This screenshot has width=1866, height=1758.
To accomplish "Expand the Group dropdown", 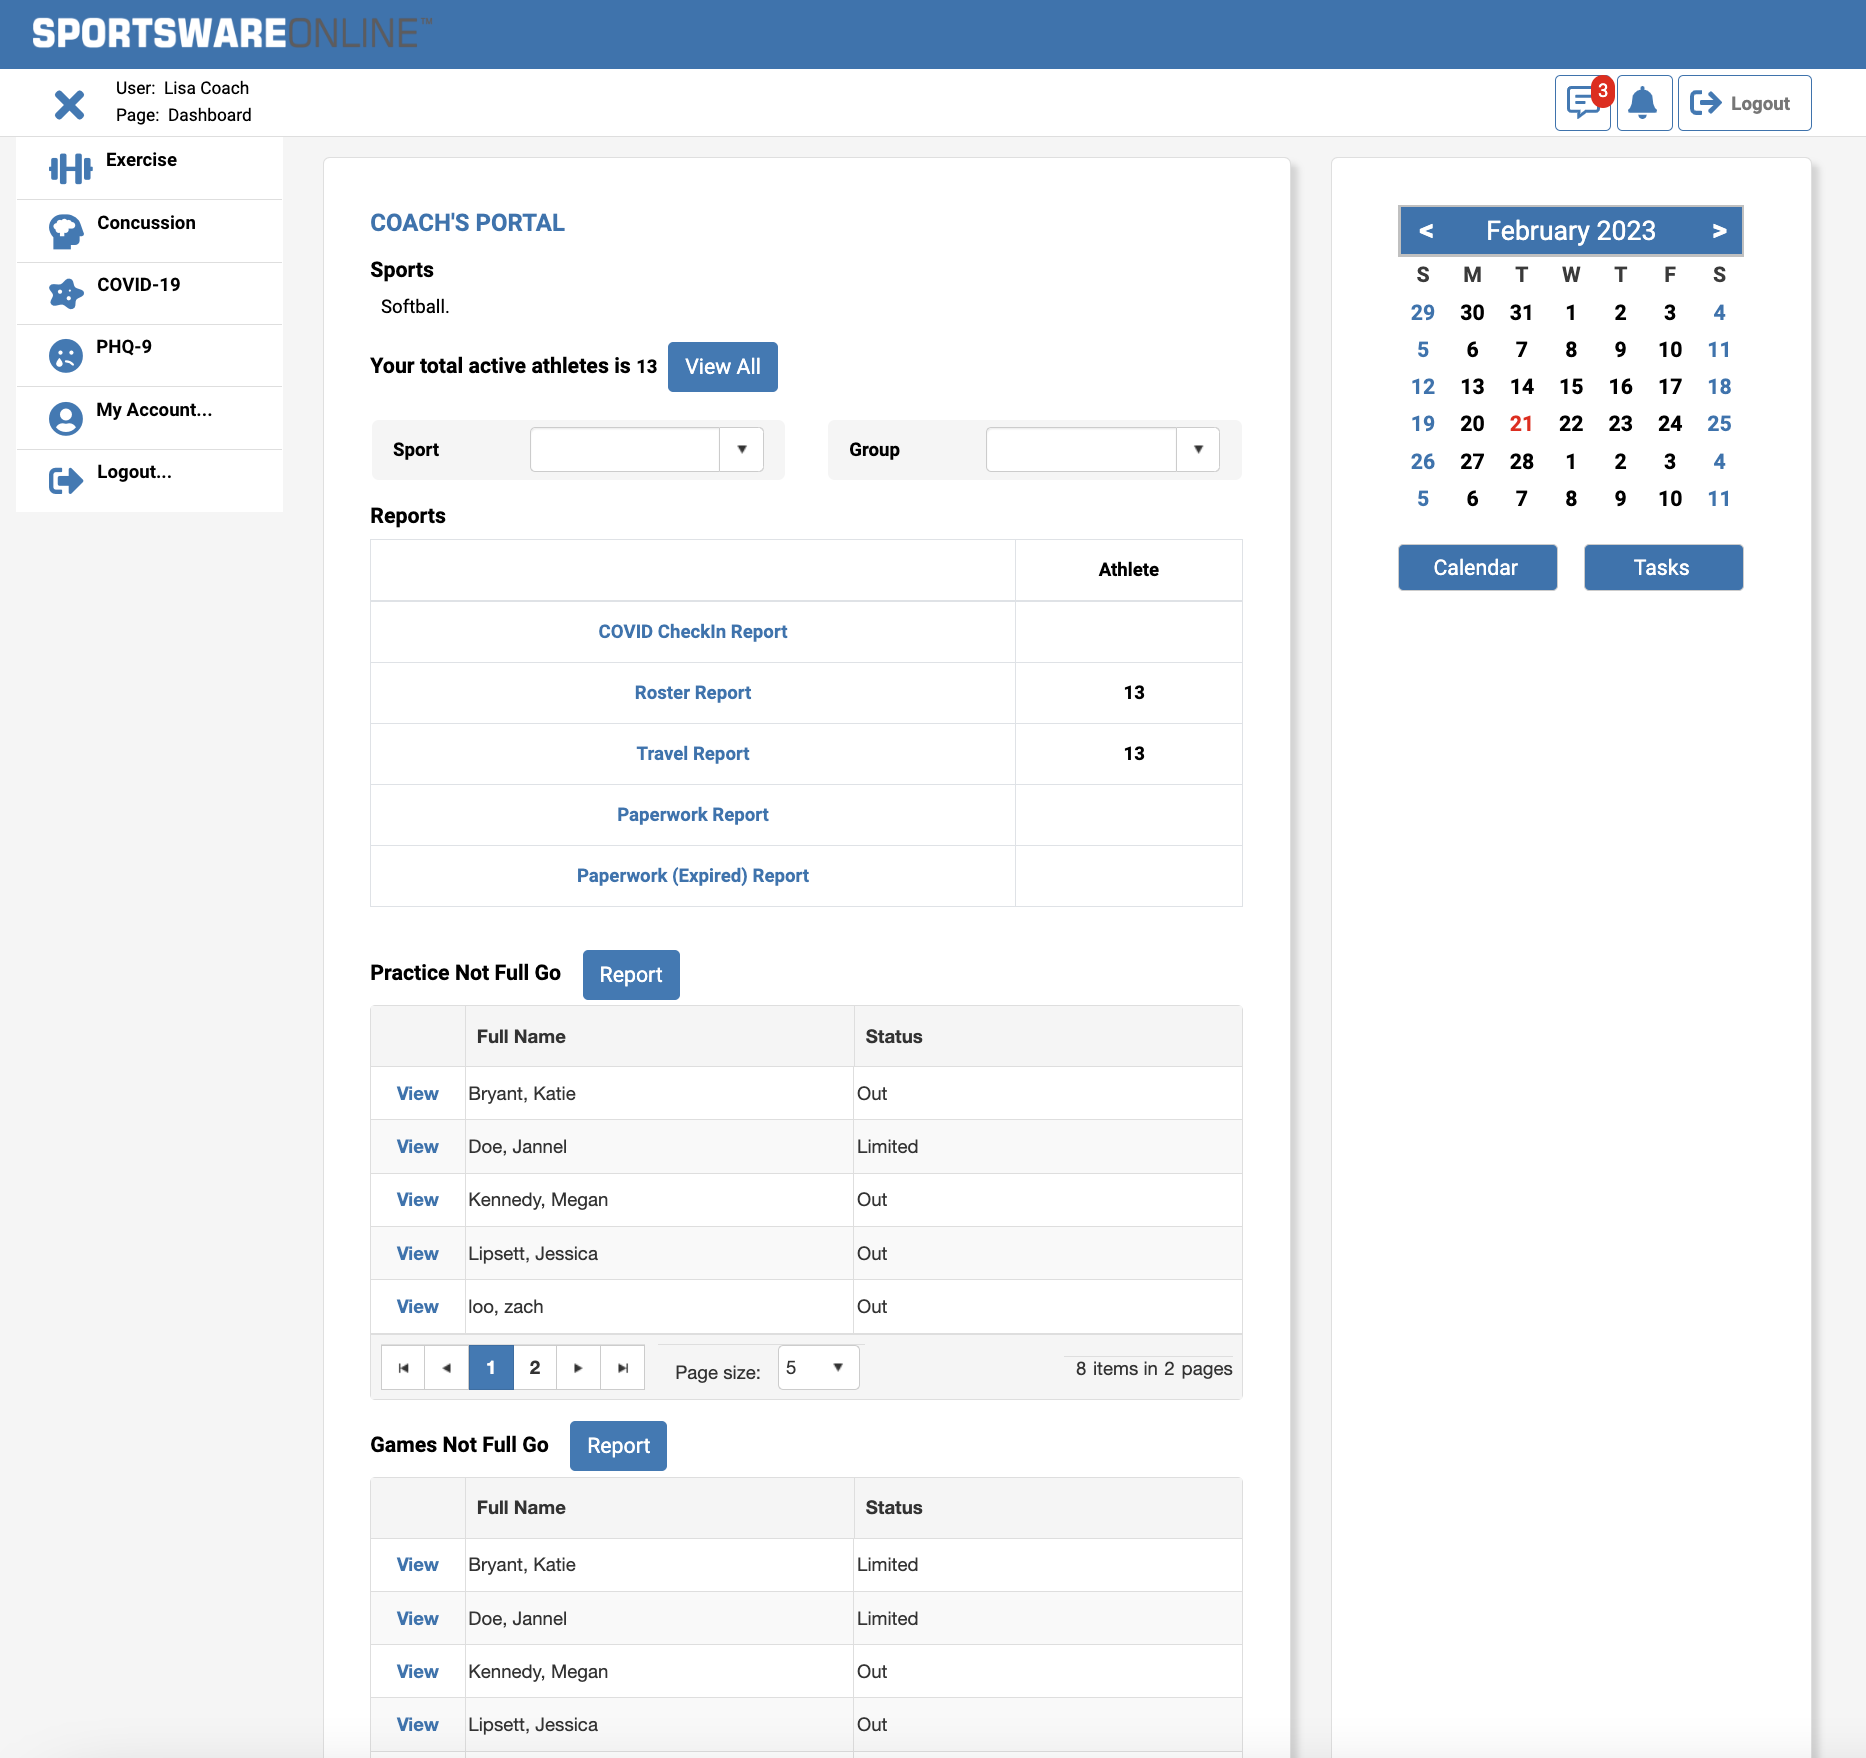I will [x=1197, y=450].
